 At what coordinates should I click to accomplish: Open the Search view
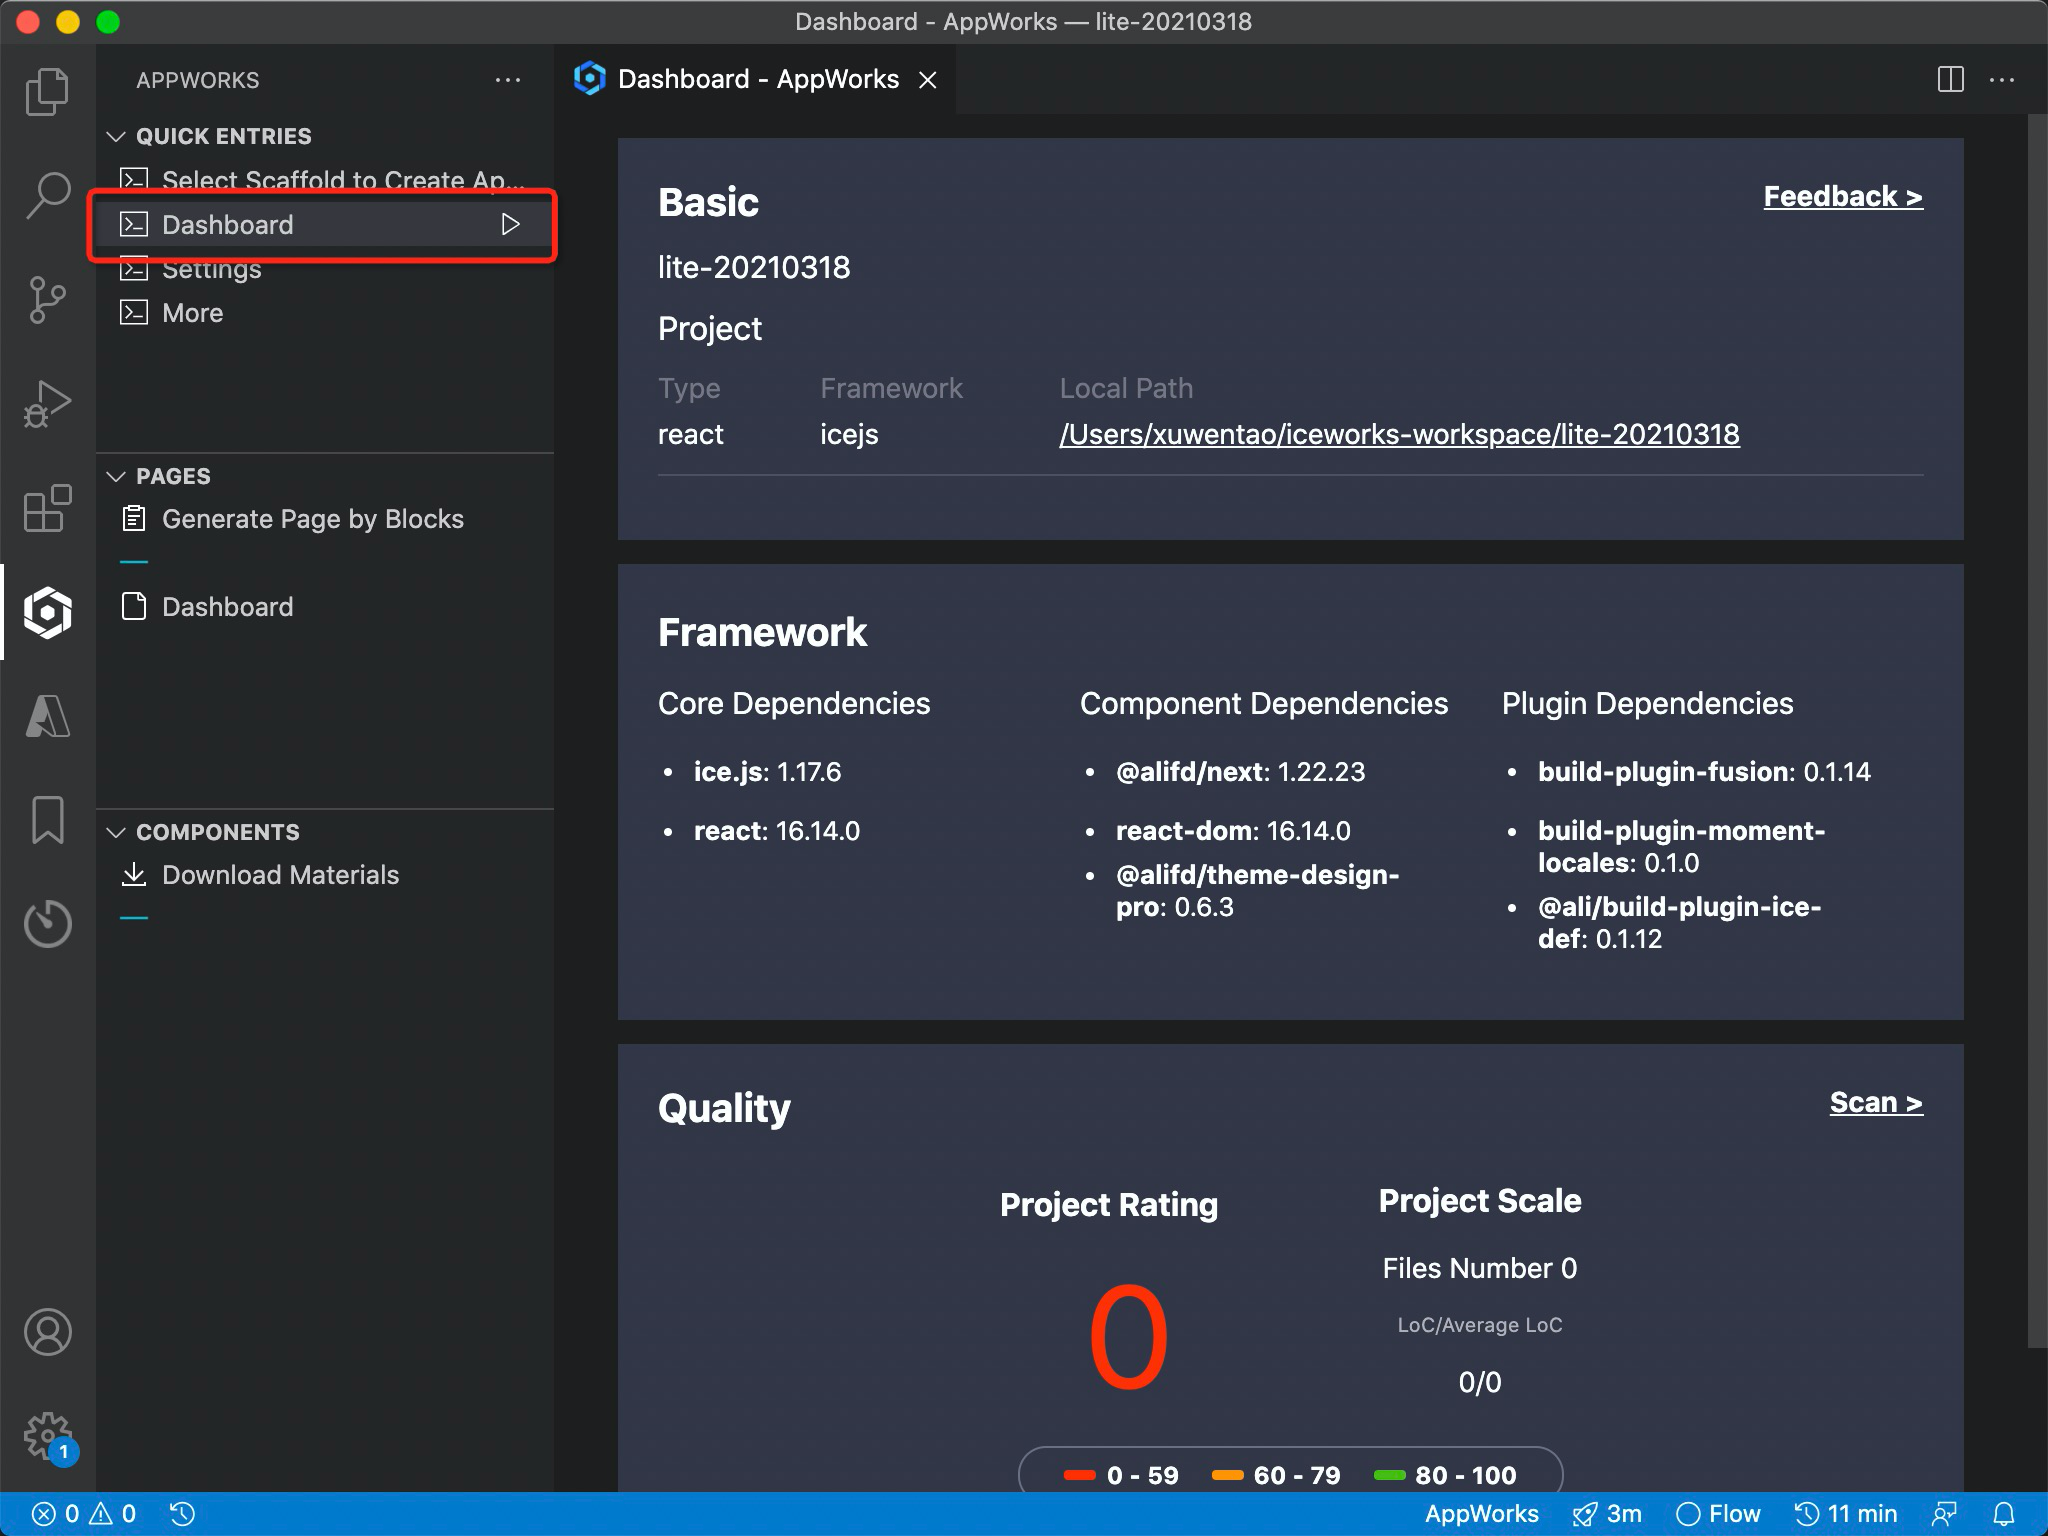click(46, 196)
